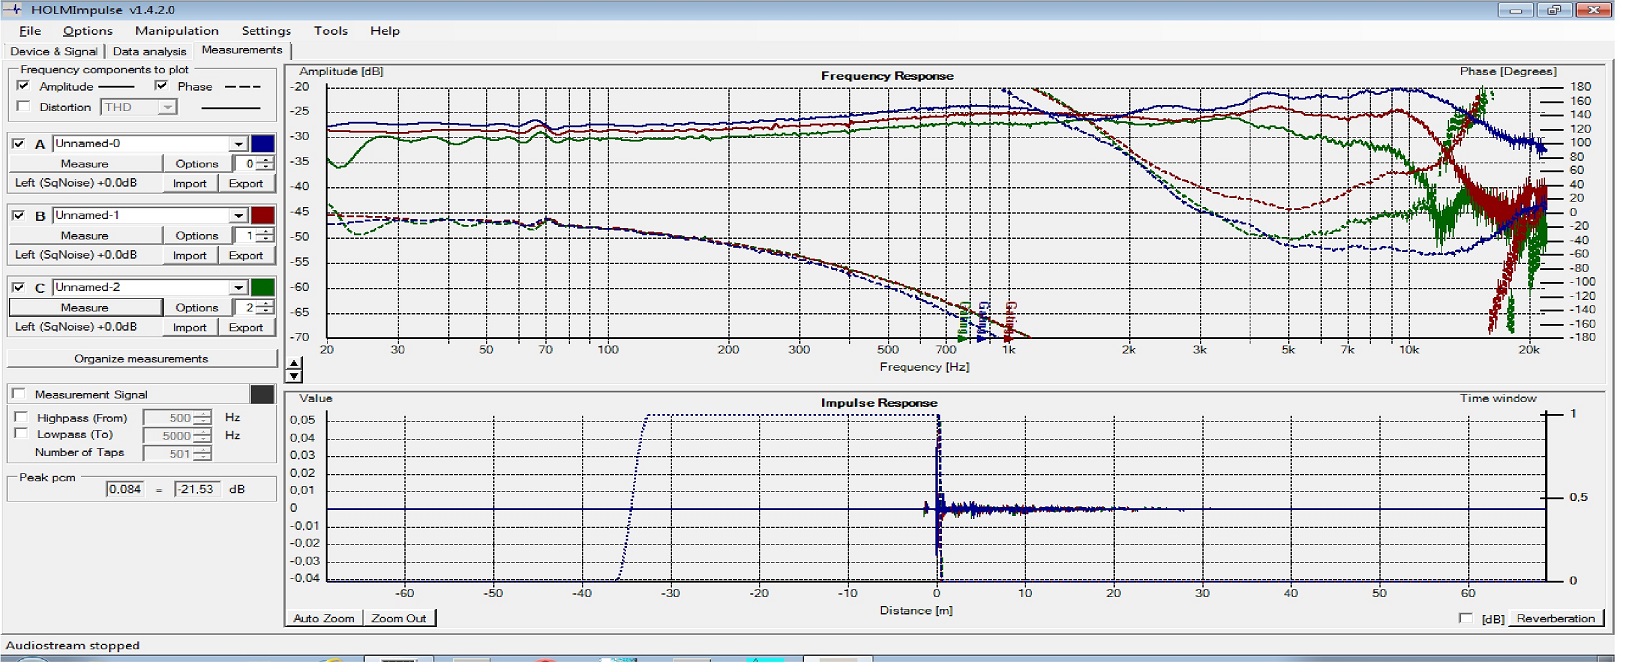The image size is (1632, 672).
Task: Expand the Unnamed-0 measurement dropdown
Action: [x=238, y=144]
